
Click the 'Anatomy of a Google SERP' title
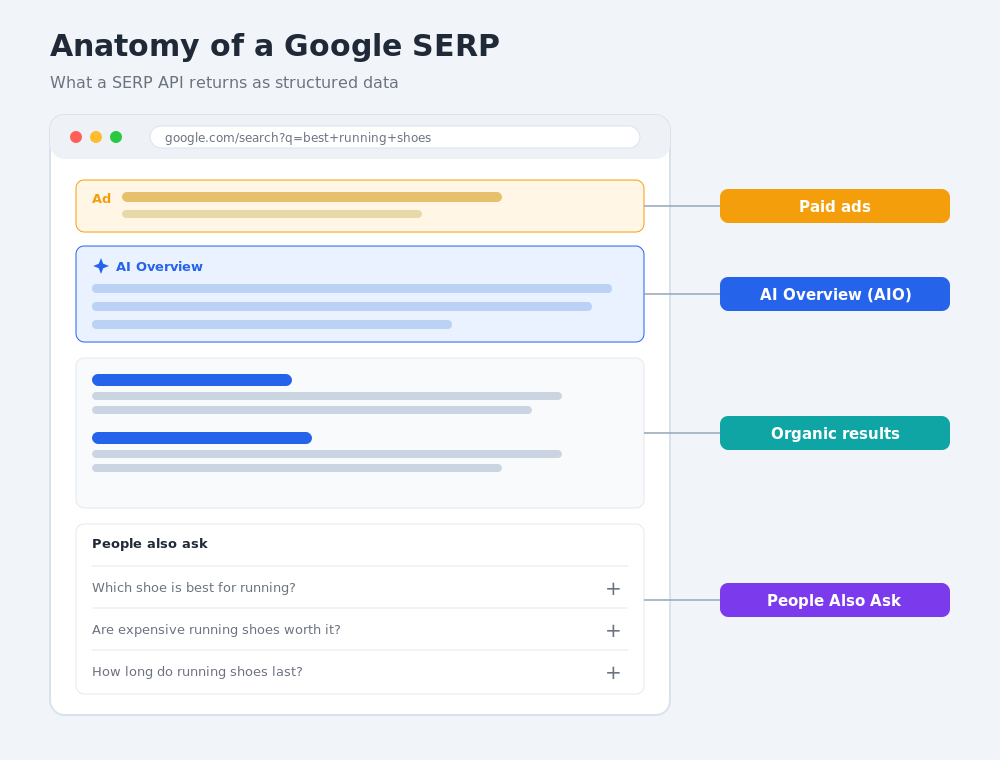[275, 46]
